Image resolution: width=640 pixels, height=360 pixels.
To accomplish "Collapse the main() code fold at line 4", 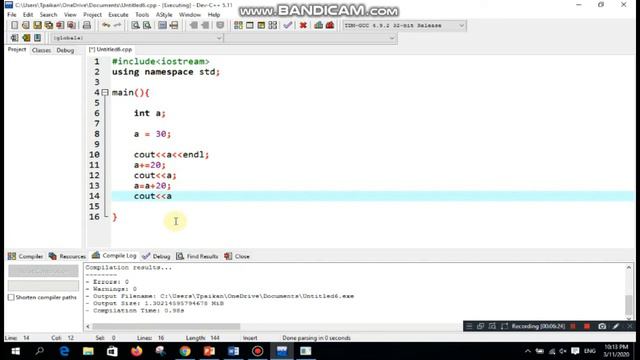I will click(x=105, y=93).
